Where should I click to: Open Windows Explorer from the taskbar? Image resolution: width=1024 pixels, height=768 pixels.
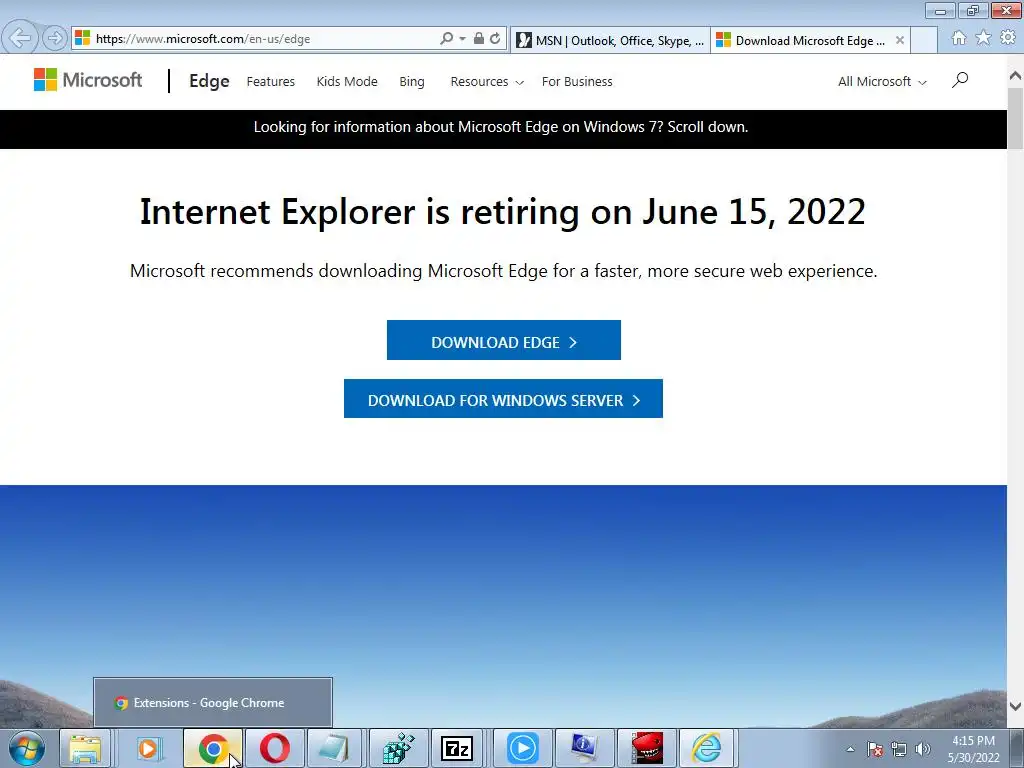tap(85, 748)
